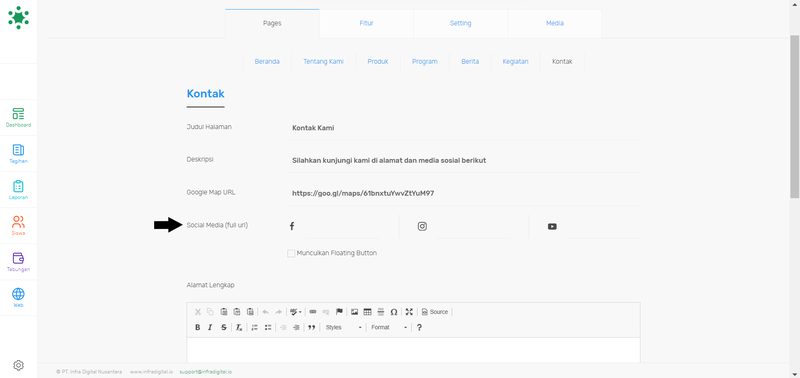
Task: Switch to the Fitur tab
Action: [x=366, y=23]
